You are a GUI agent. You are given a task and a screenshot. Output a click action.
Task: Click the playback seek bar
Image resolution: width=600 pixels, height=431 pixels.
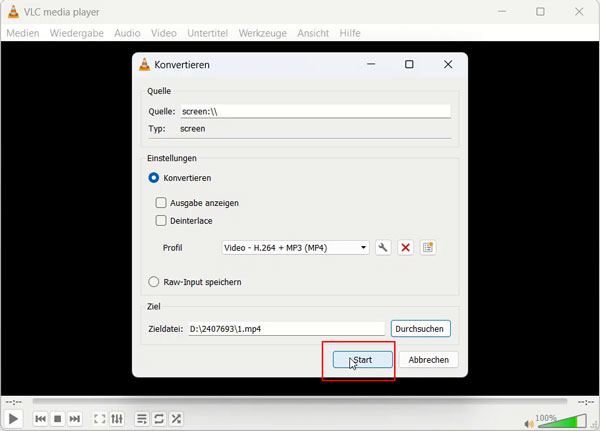[x=299, y=401]
